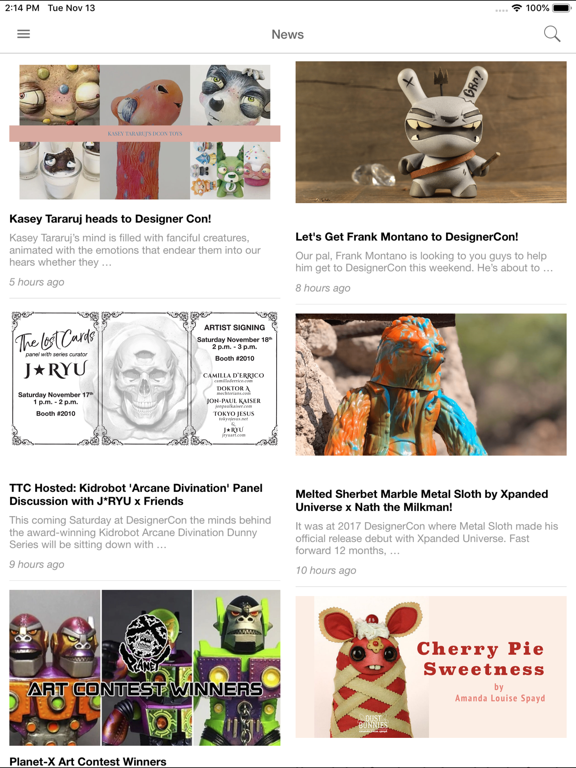The height and width of the screenshot is (768, 576).
Task: Open Planet-X Art Contest Winners headline
Action: [x=88, y=762]
